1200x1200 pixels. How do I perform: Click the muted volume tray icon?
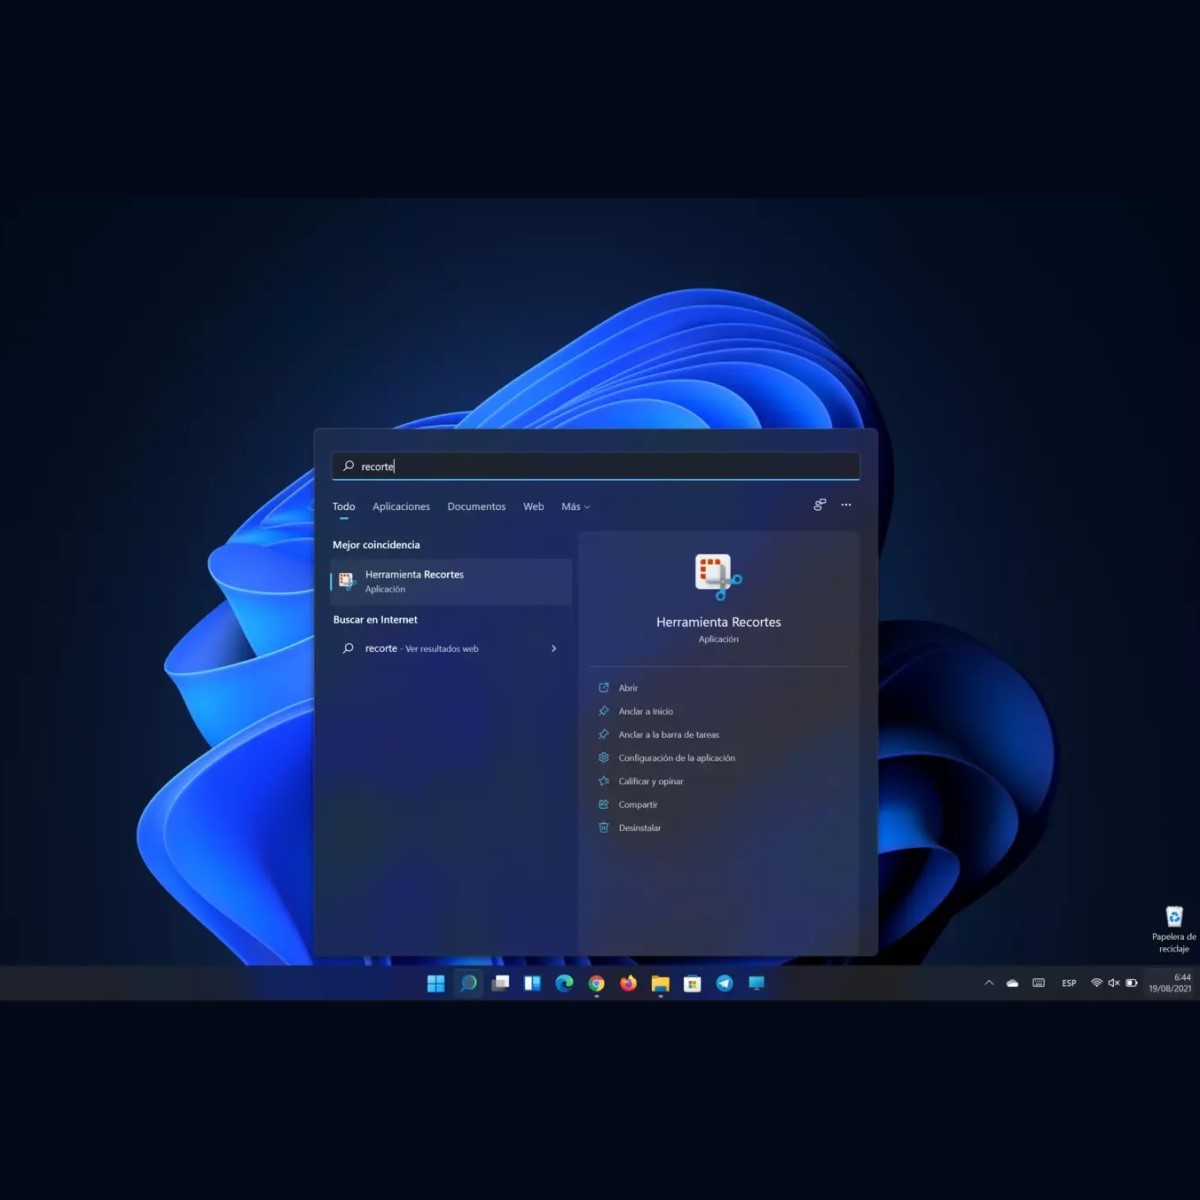point(1114,983)
